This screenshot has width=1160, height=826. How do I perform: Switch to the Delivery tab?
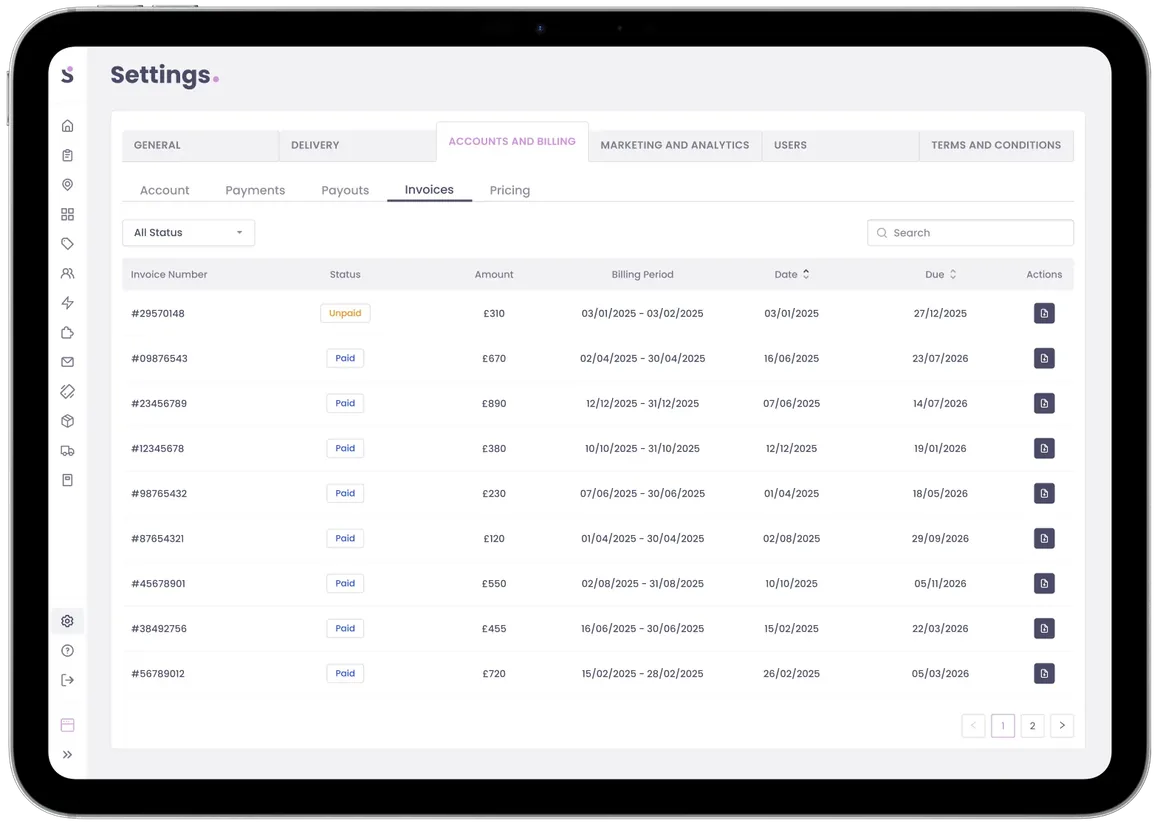point(357,146)
